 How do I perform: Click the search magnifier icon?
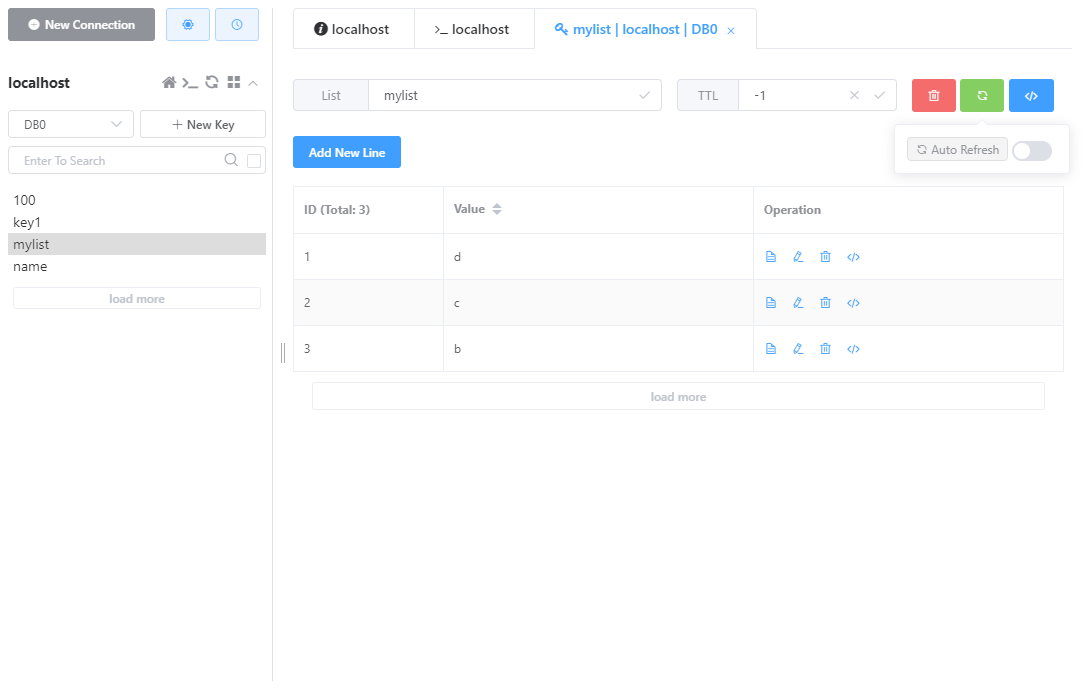(x=232, y=160)
